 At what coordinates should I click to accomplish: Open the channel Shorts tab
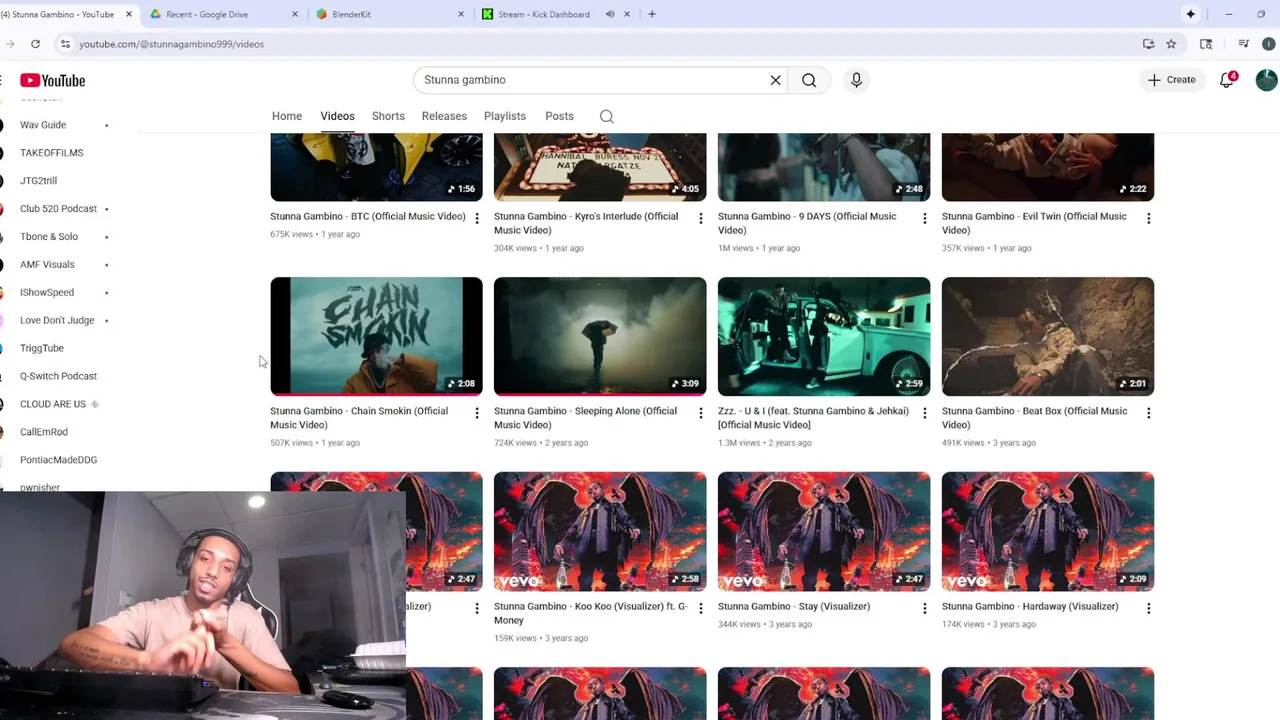pos(388,116)
